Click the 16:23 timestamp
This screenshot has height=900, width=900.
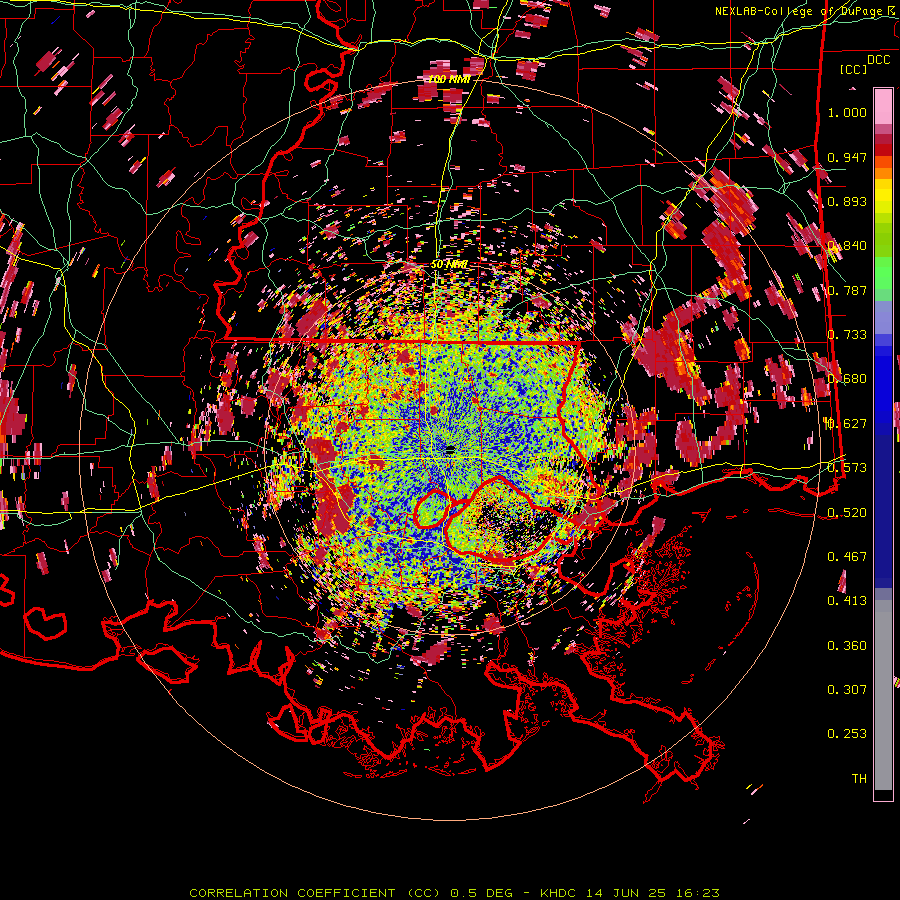click(698, 893)
